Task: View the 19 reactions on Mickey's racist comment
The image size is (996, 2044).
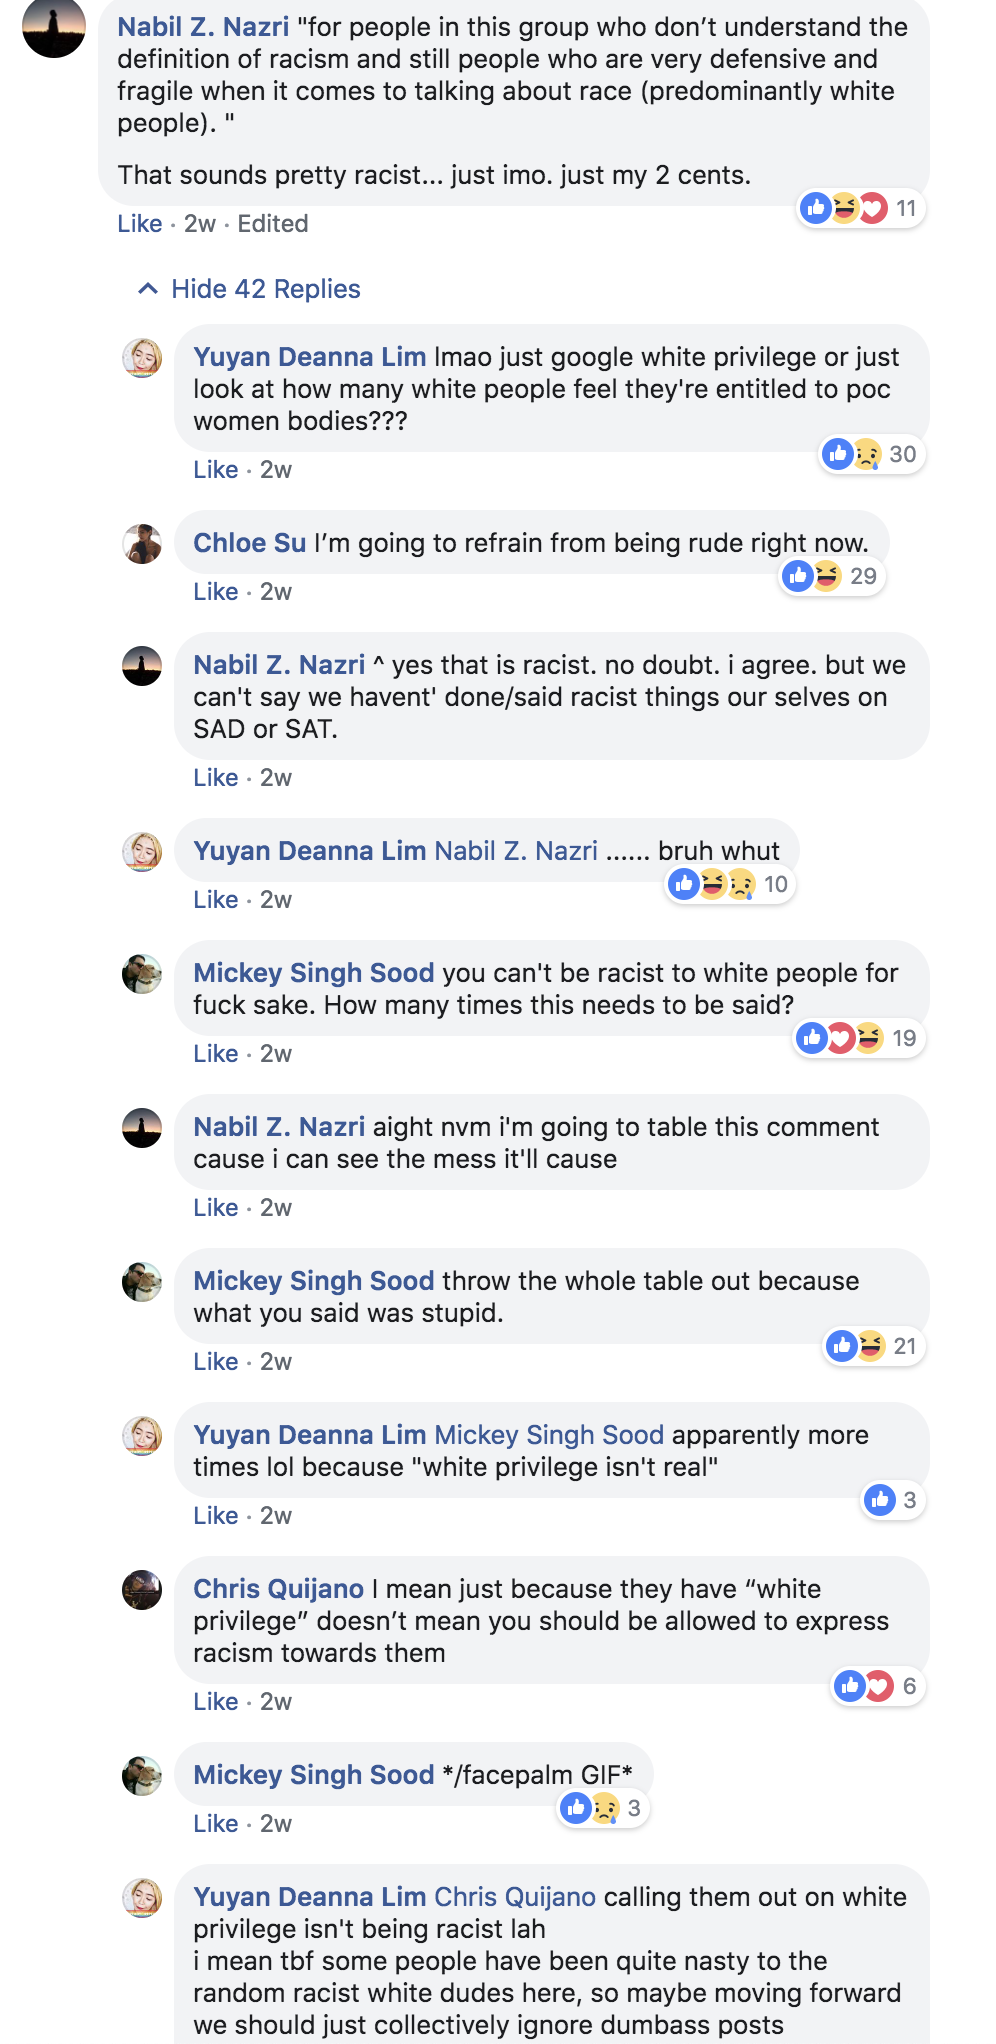Action: coord(859,1038)
